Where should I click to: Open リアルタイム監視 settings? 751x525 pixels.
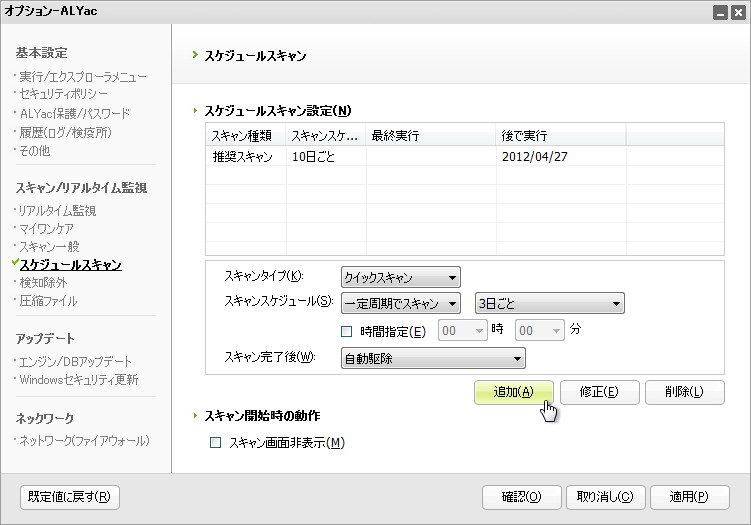57,211
